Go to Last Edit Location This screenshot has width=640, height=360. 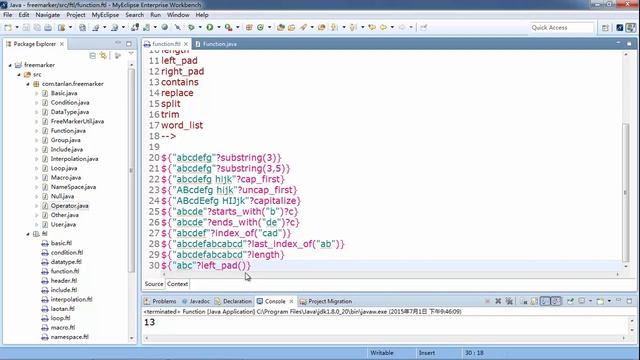click(372, 27)
